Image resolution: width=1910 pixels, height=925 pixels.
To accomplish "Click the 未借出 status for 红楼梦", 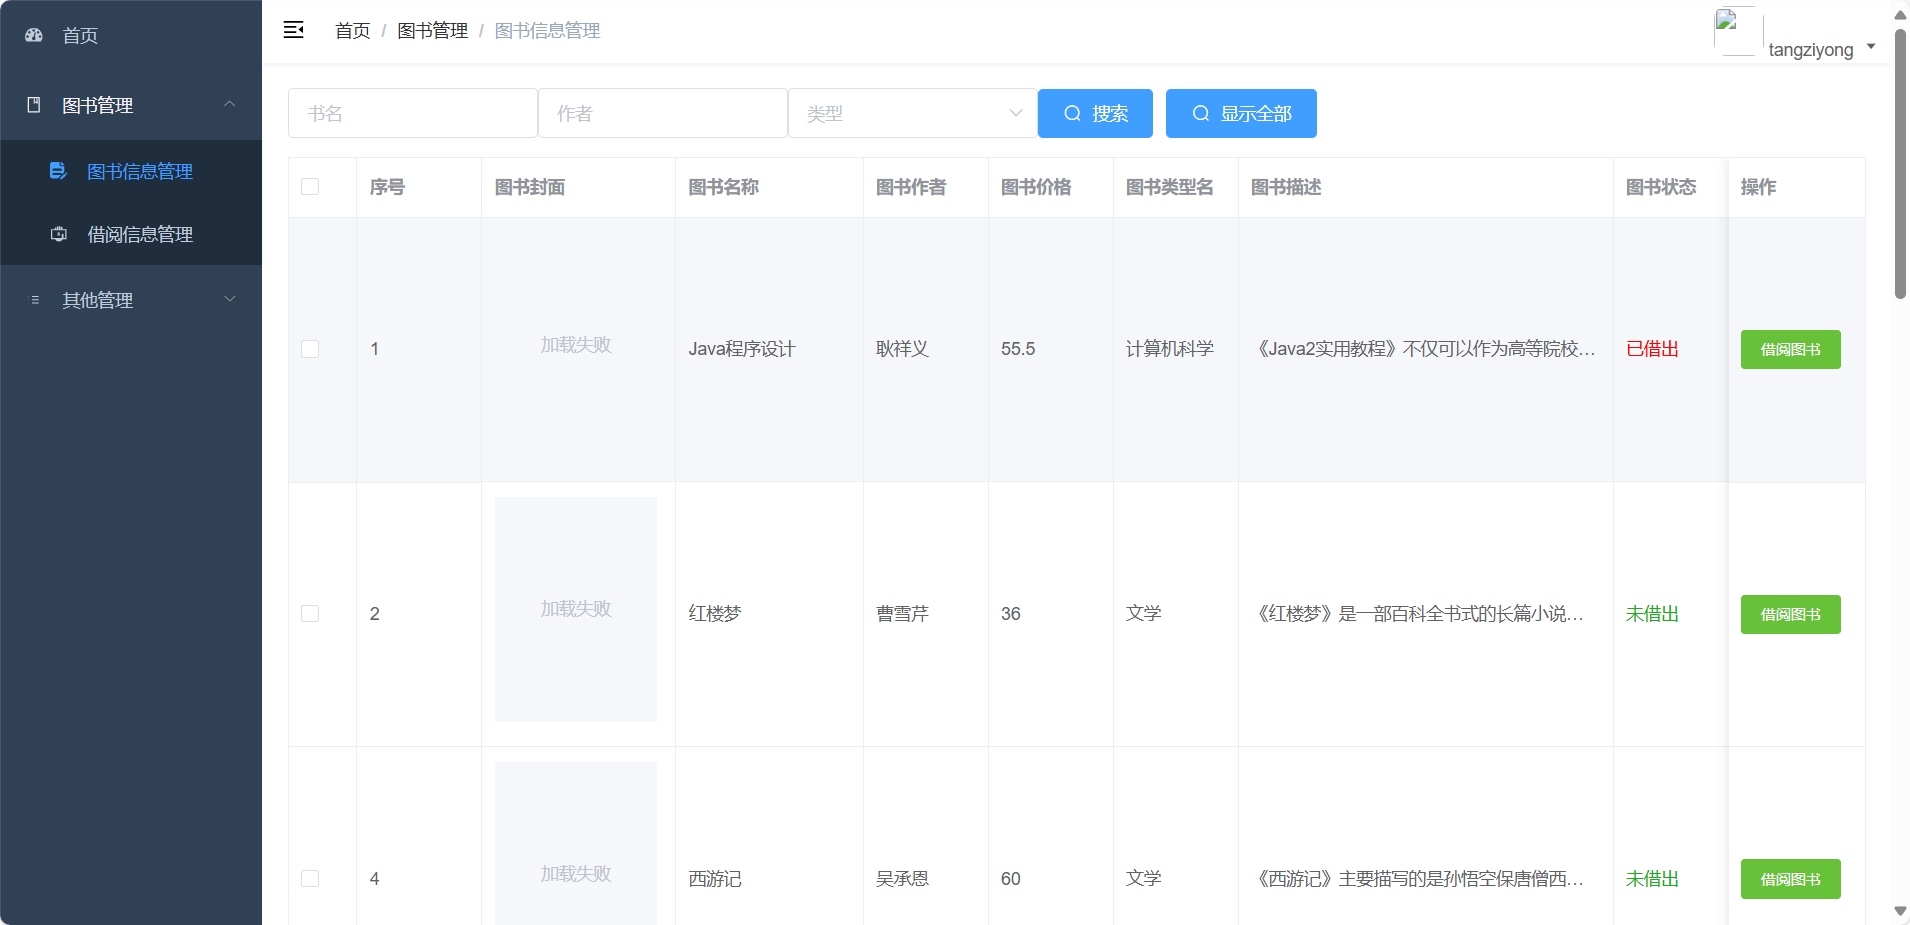I will (1652, 614).
